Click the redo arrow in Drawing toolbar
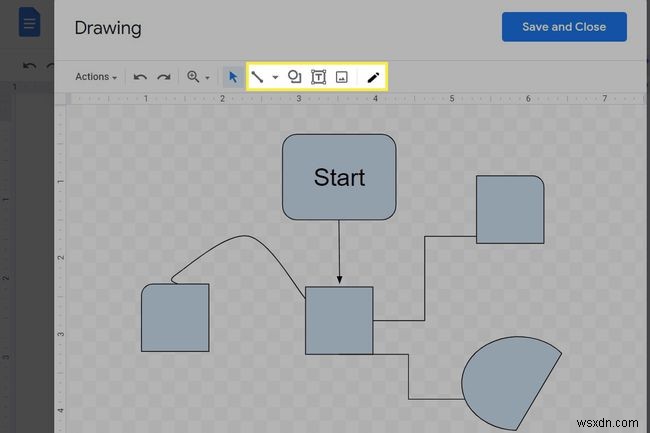This screenshot has height=433, width=650. (161, 77)
